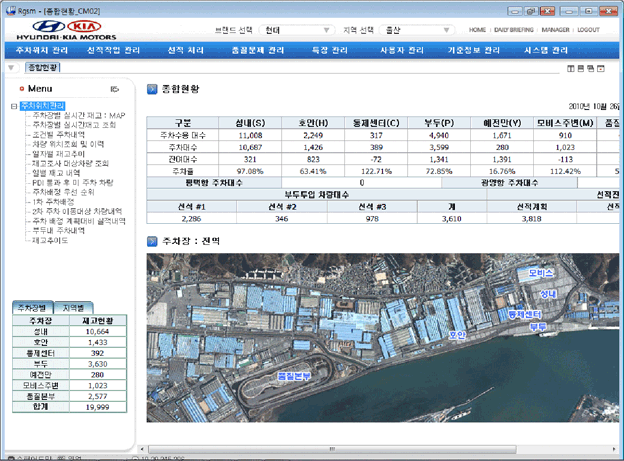Click the 품질본부 label on the map
This screenshot has width=624, height=461.
(295, 375)
